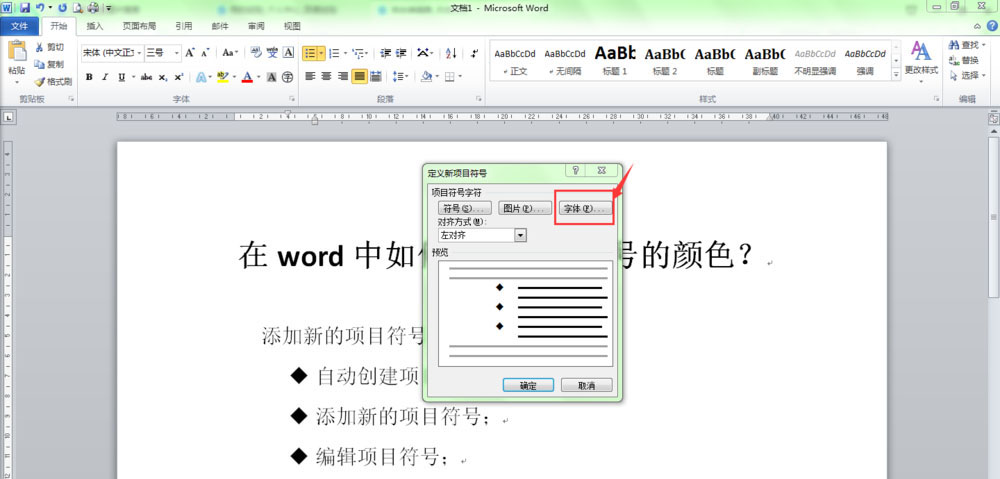The width and height of the screenshot is (1000, 479).
Task: Click the 字体 (Font) button in dialog
Action: click(x=585, y=209)
